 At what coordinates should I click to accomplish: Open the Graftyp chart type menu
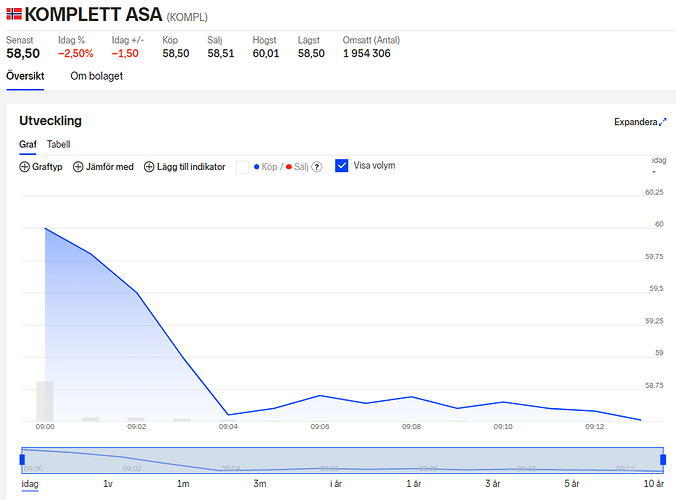(x=47, y=167)
